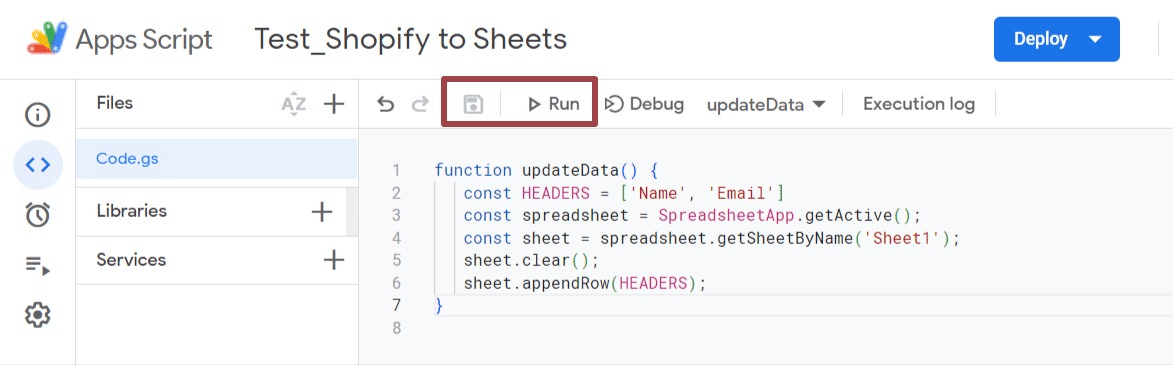
Task: Click the Services section label
Action: (131, 260)
